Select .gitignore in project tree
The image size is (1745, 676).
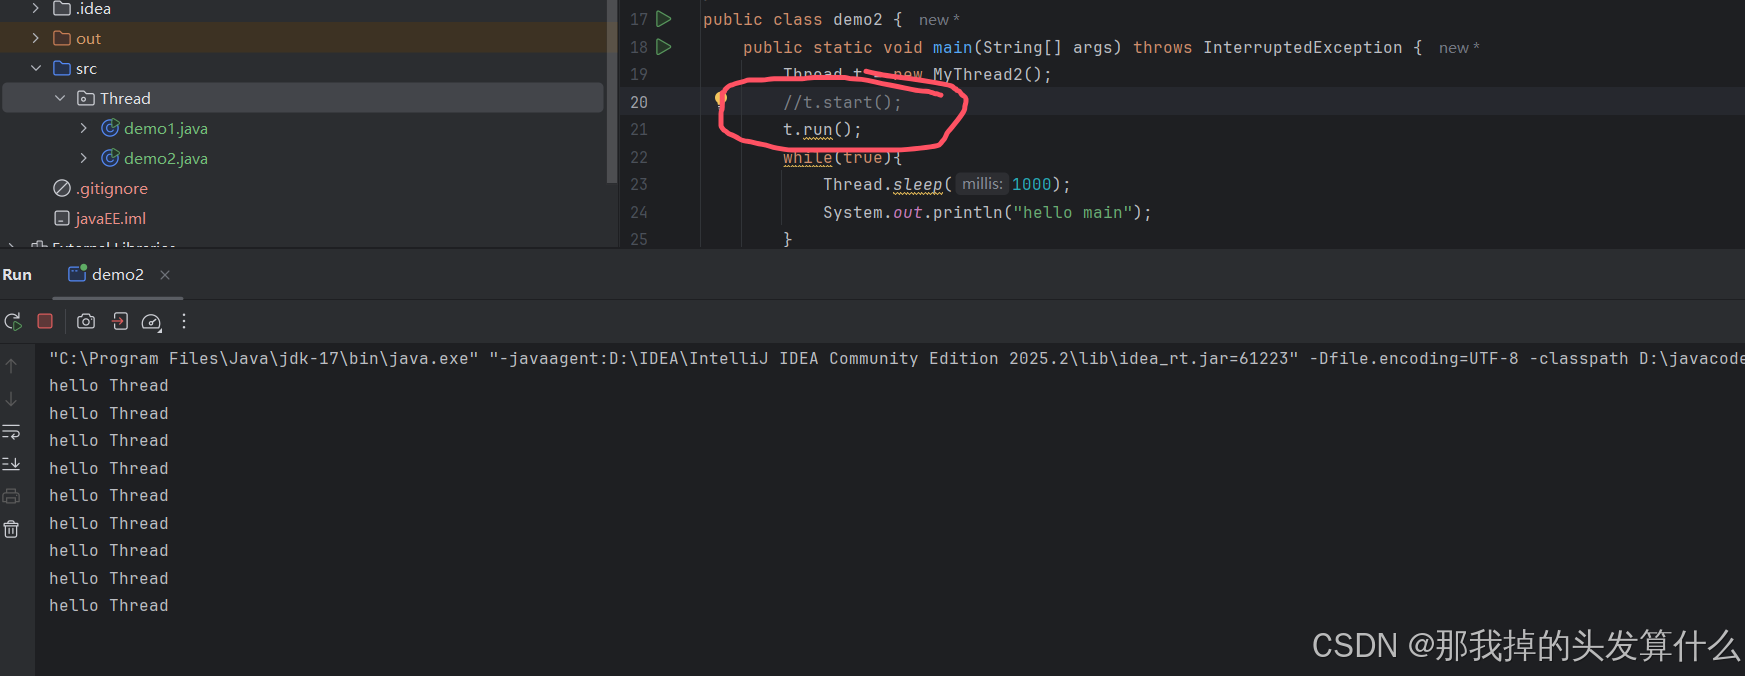pos(112,188)
